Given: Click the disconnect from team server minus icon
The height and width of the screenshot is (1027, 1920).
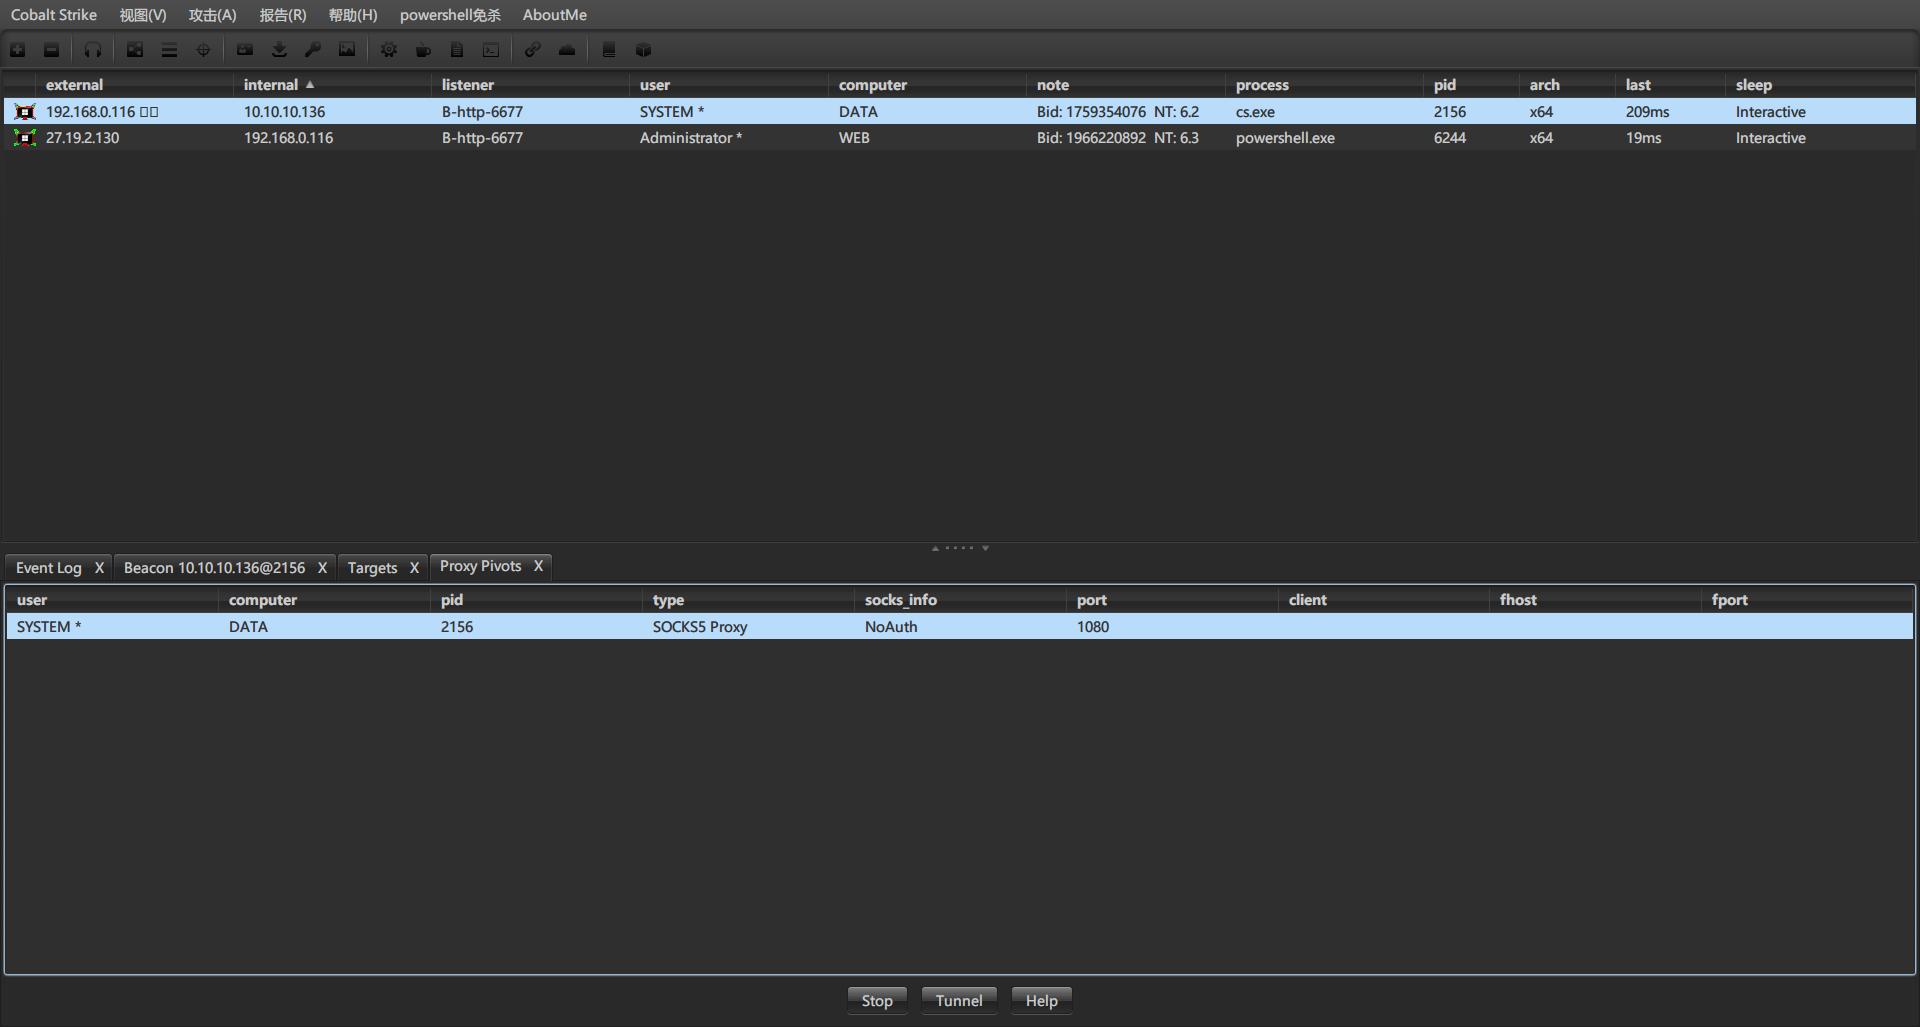Looking at the screenshot, I should [51, 50].
